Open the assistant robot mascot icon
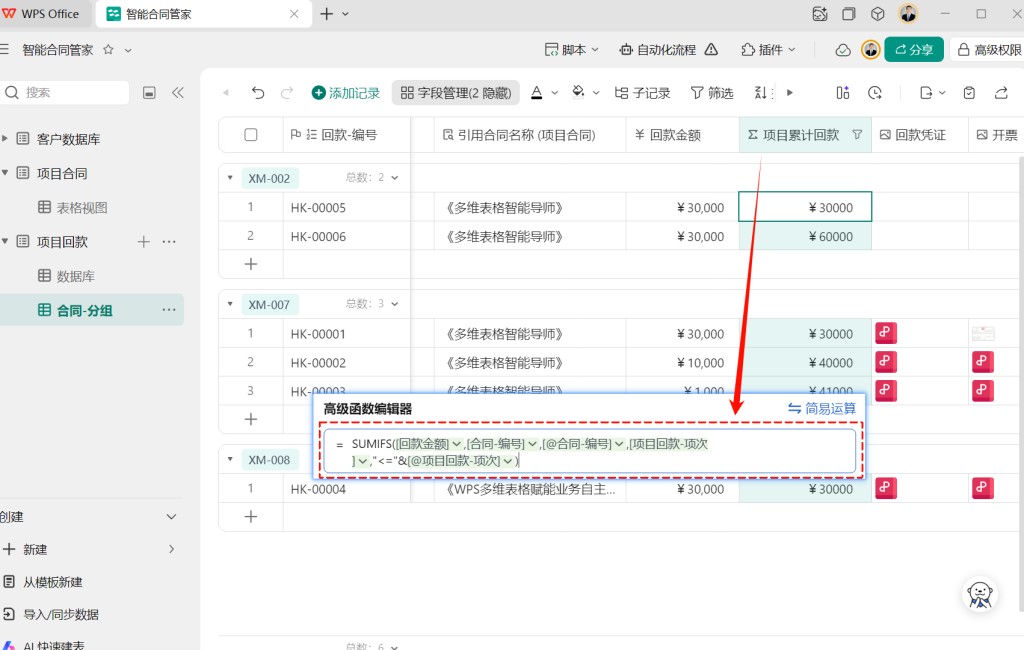Screen dimensions: 1024x650 pyautogui.click(x=980, y=594)
